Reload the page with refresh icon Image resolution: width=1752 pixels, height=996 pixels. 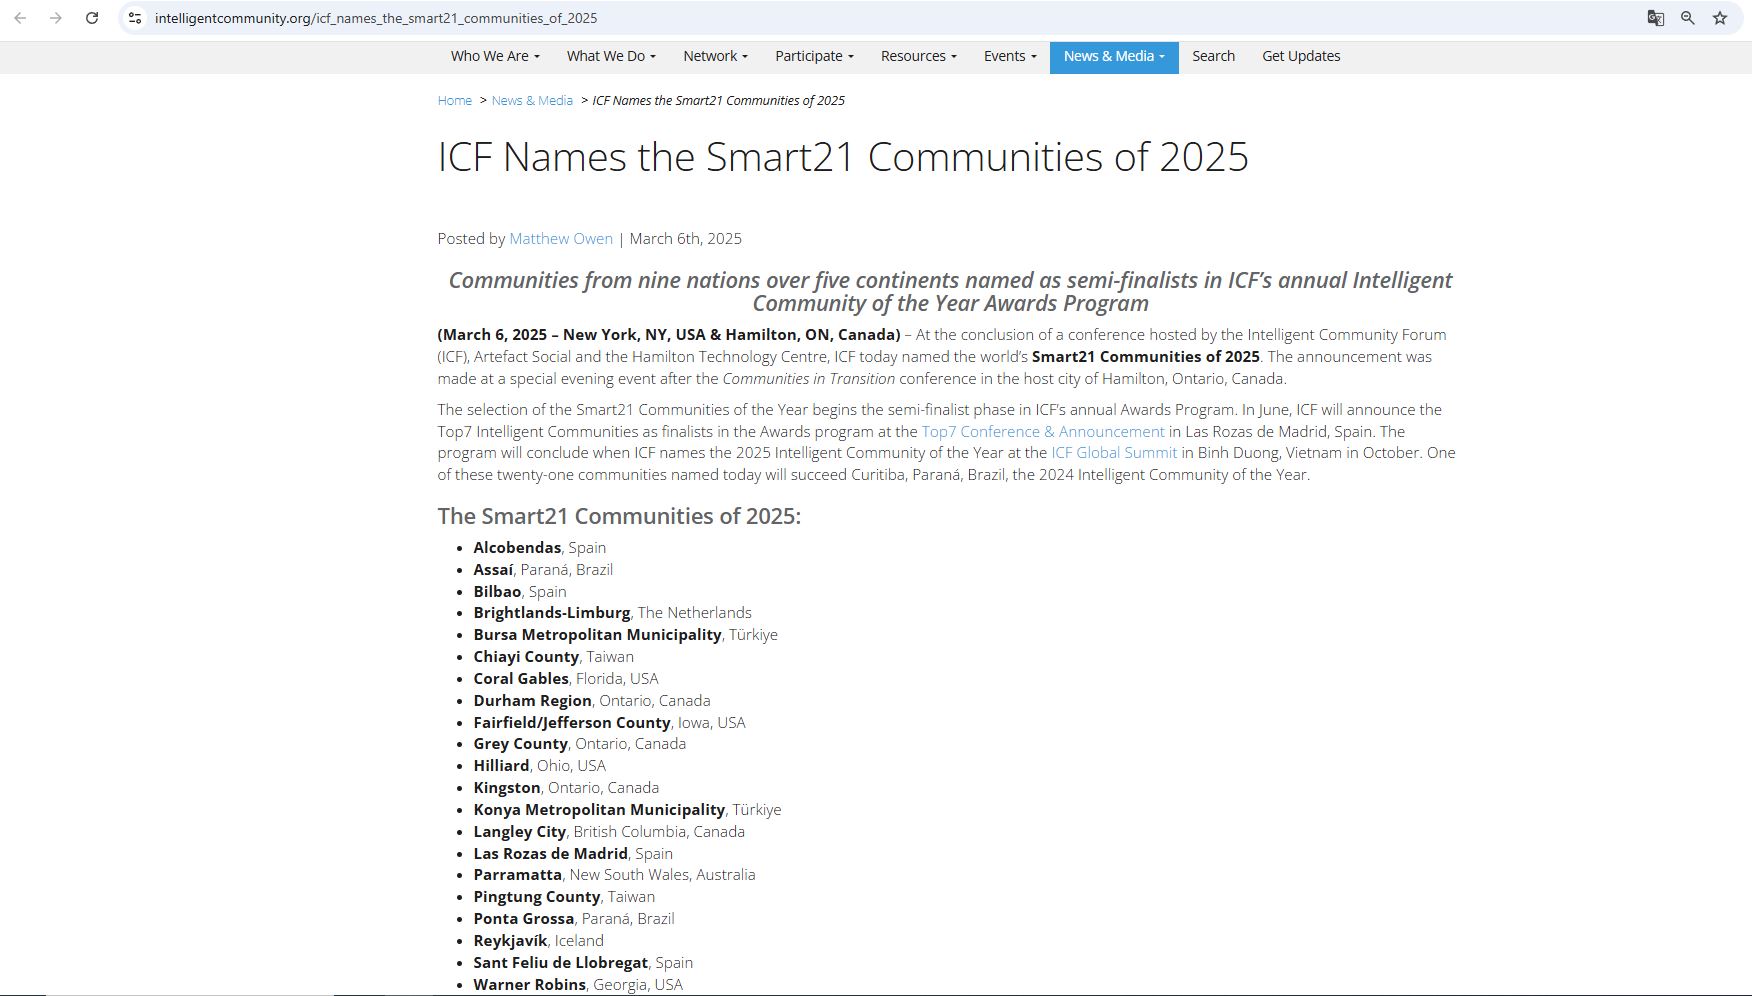tap(92, 18)
